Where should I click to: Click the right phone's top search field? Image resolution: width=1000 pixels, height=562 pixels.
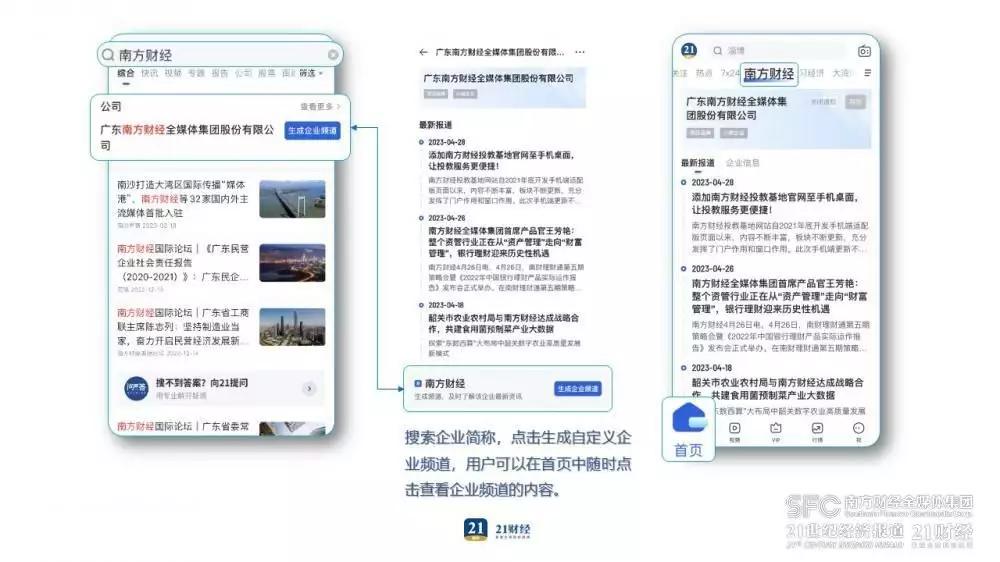[781, 50]
